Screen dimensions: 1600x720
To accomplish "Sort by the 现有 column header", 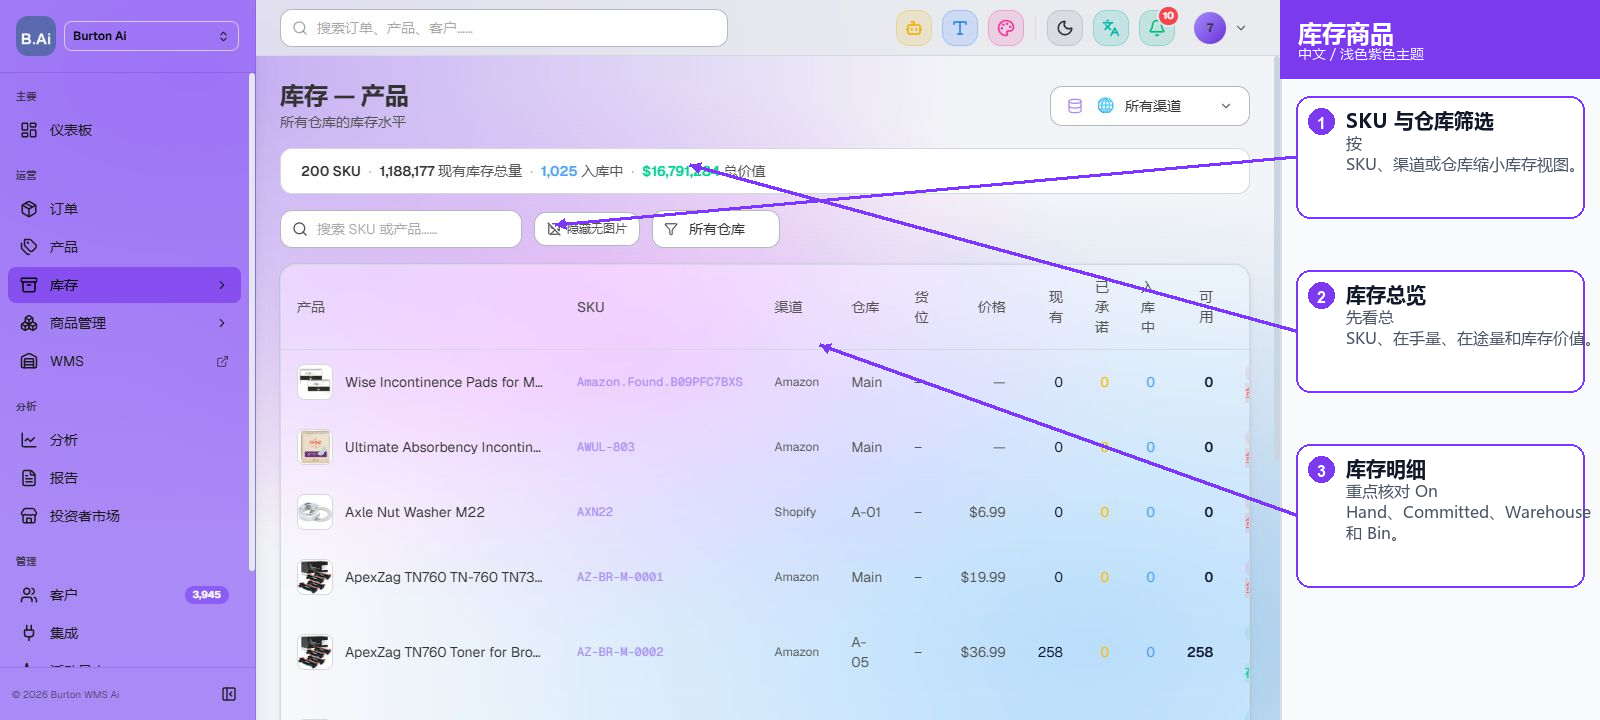I will point(1056,307).
